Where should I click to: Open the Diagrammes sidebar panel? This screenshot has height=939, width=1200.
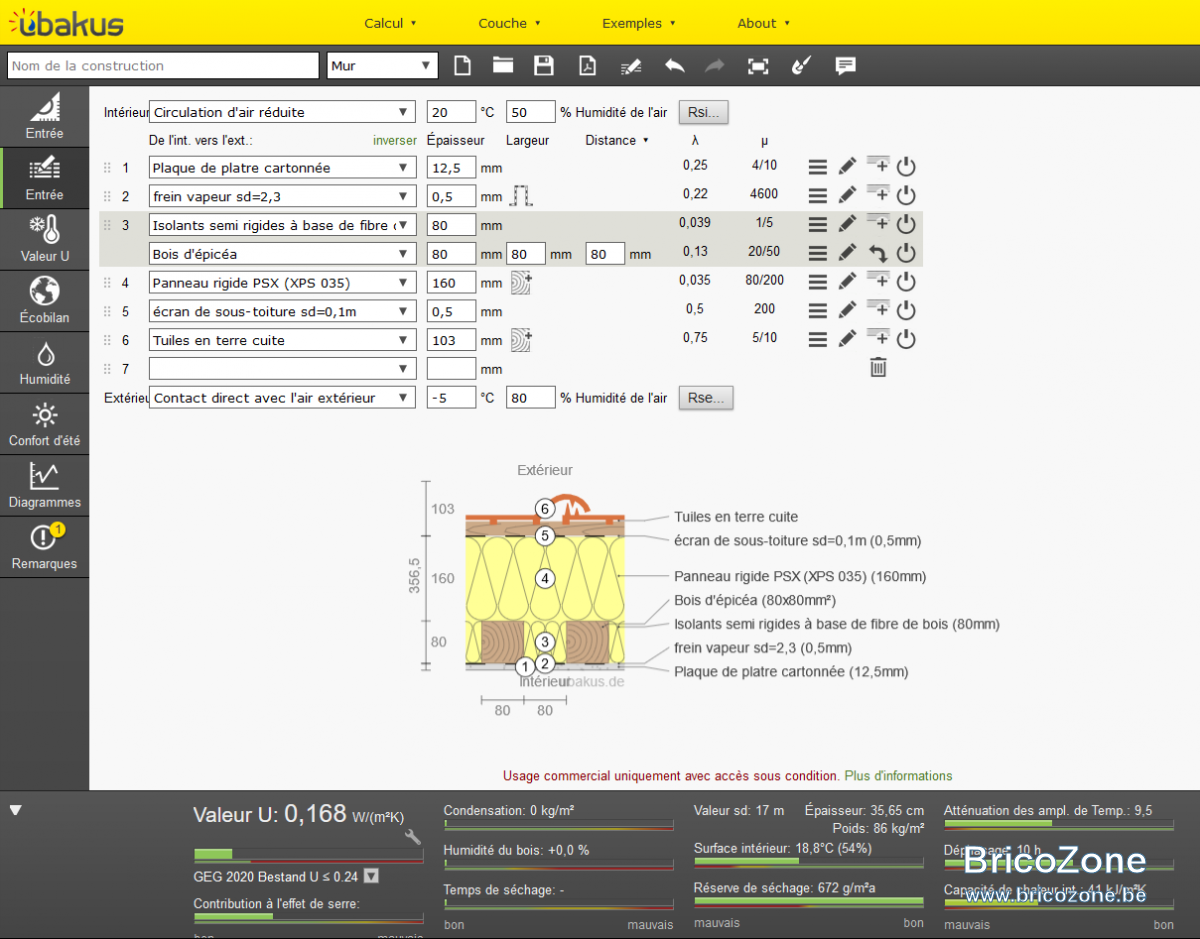click(x=44, y=486)
